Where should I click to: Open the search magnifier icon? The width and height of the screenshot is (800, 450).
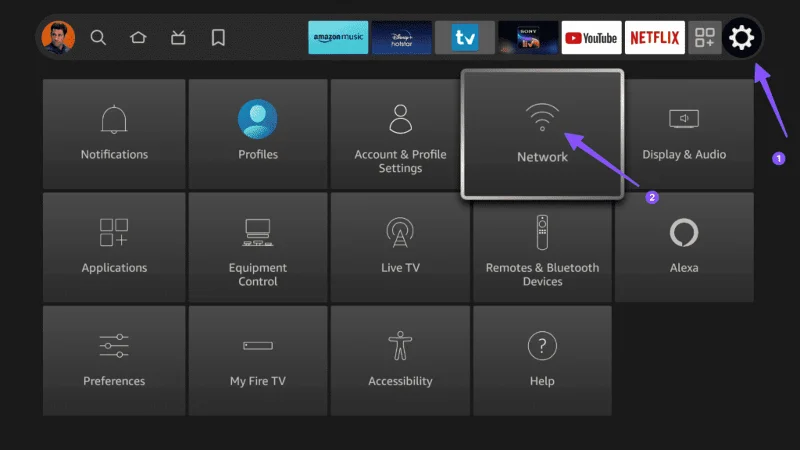click(x=98, y=37)
